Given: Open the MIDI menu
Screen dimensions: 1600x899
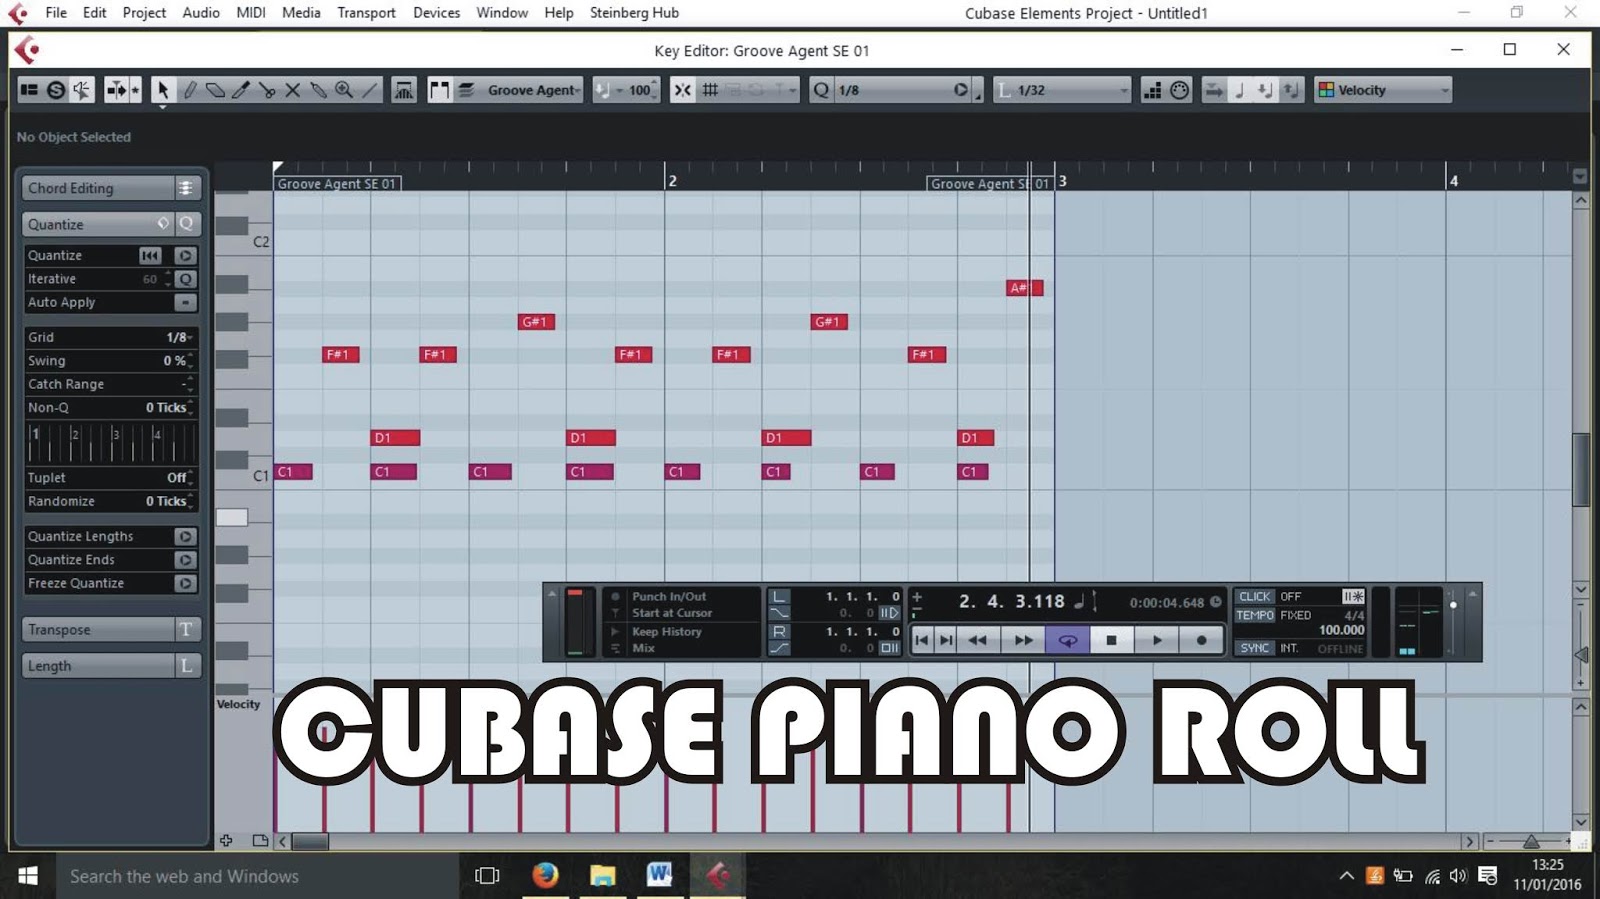Looking at the screenshot, I should tap(251, 13).
